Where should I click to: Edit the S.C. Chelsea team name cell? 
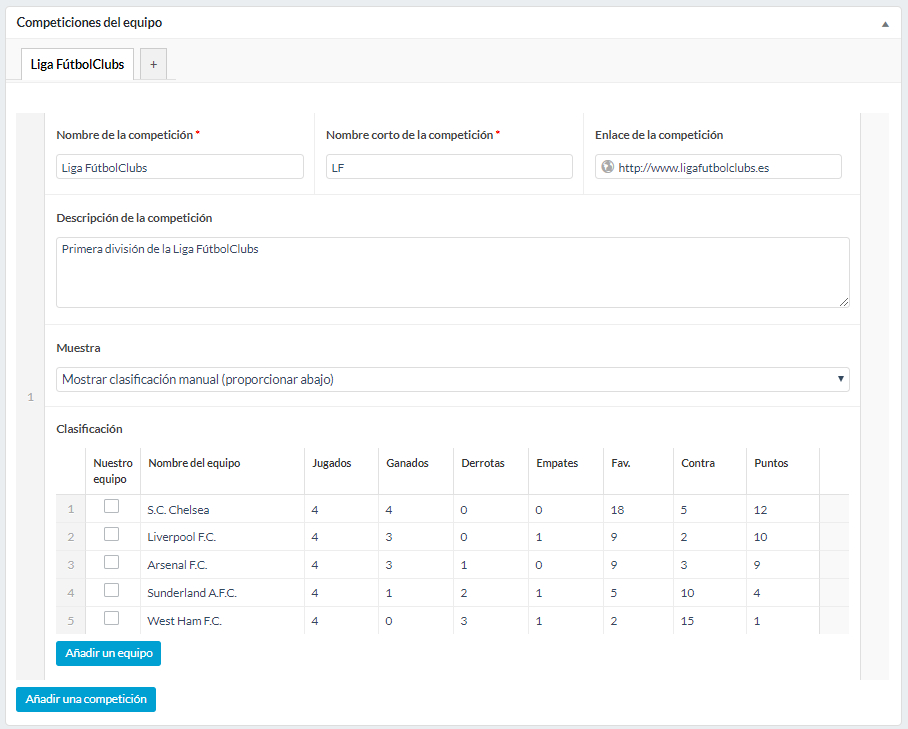222,510
